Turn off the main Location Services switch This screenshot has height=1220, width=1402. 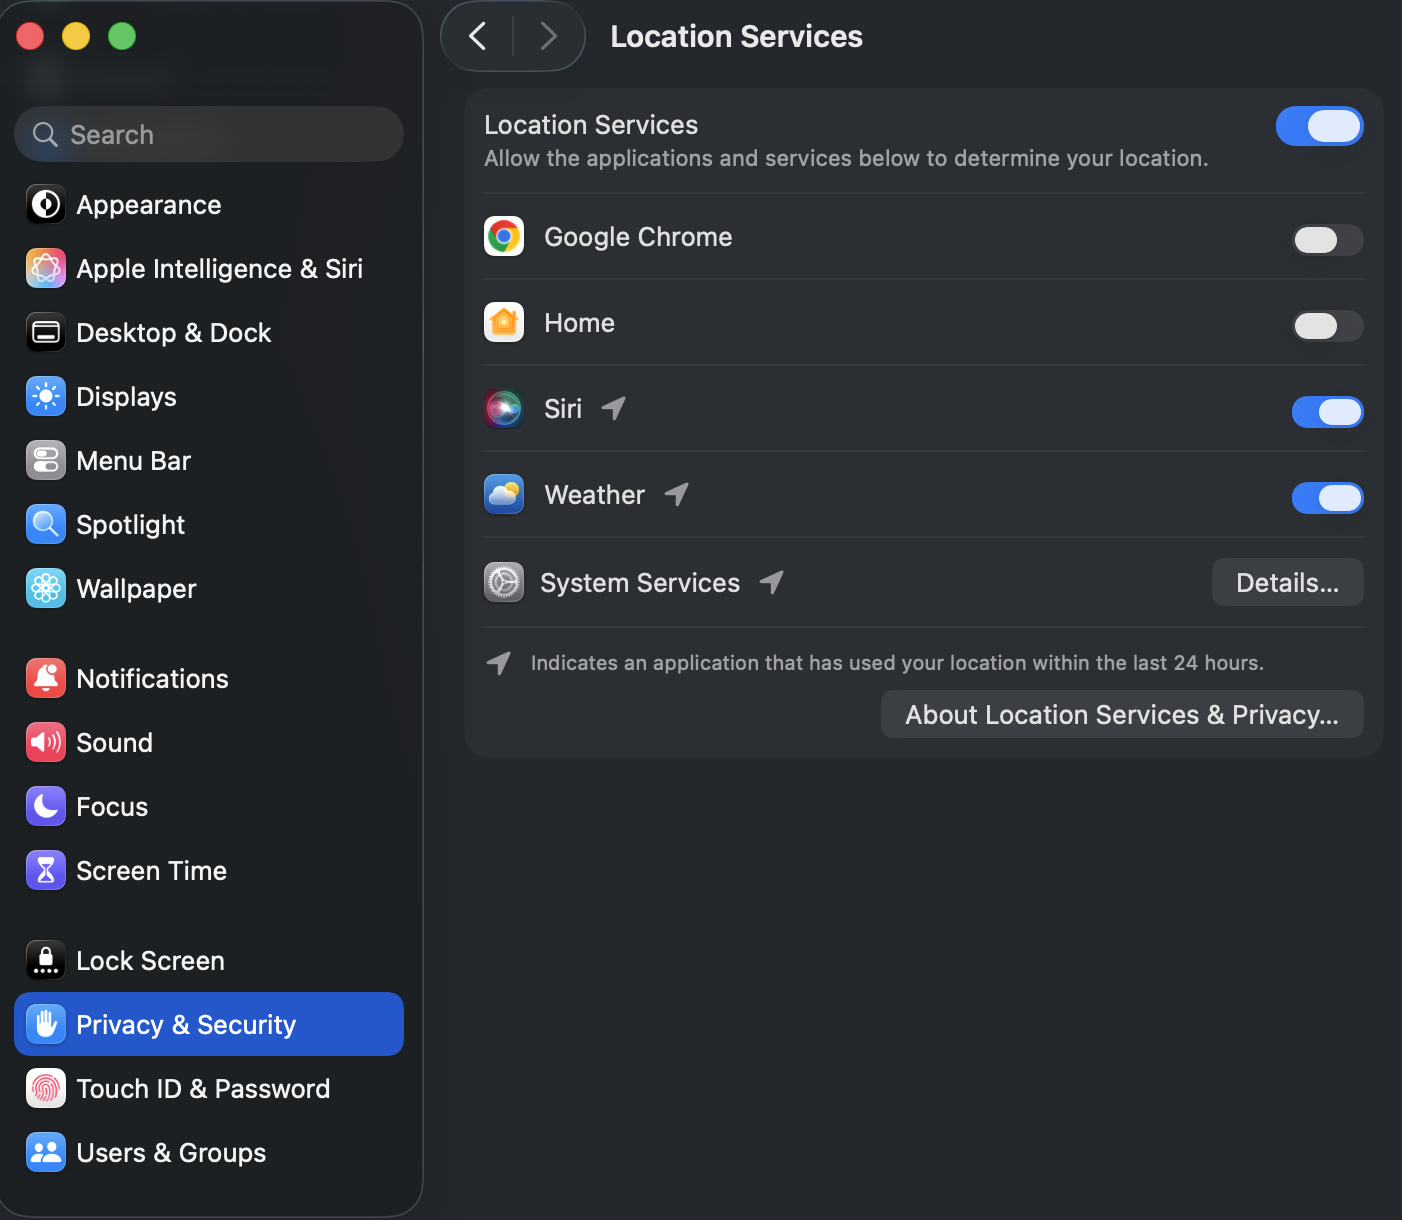(x=1320, y=126)
